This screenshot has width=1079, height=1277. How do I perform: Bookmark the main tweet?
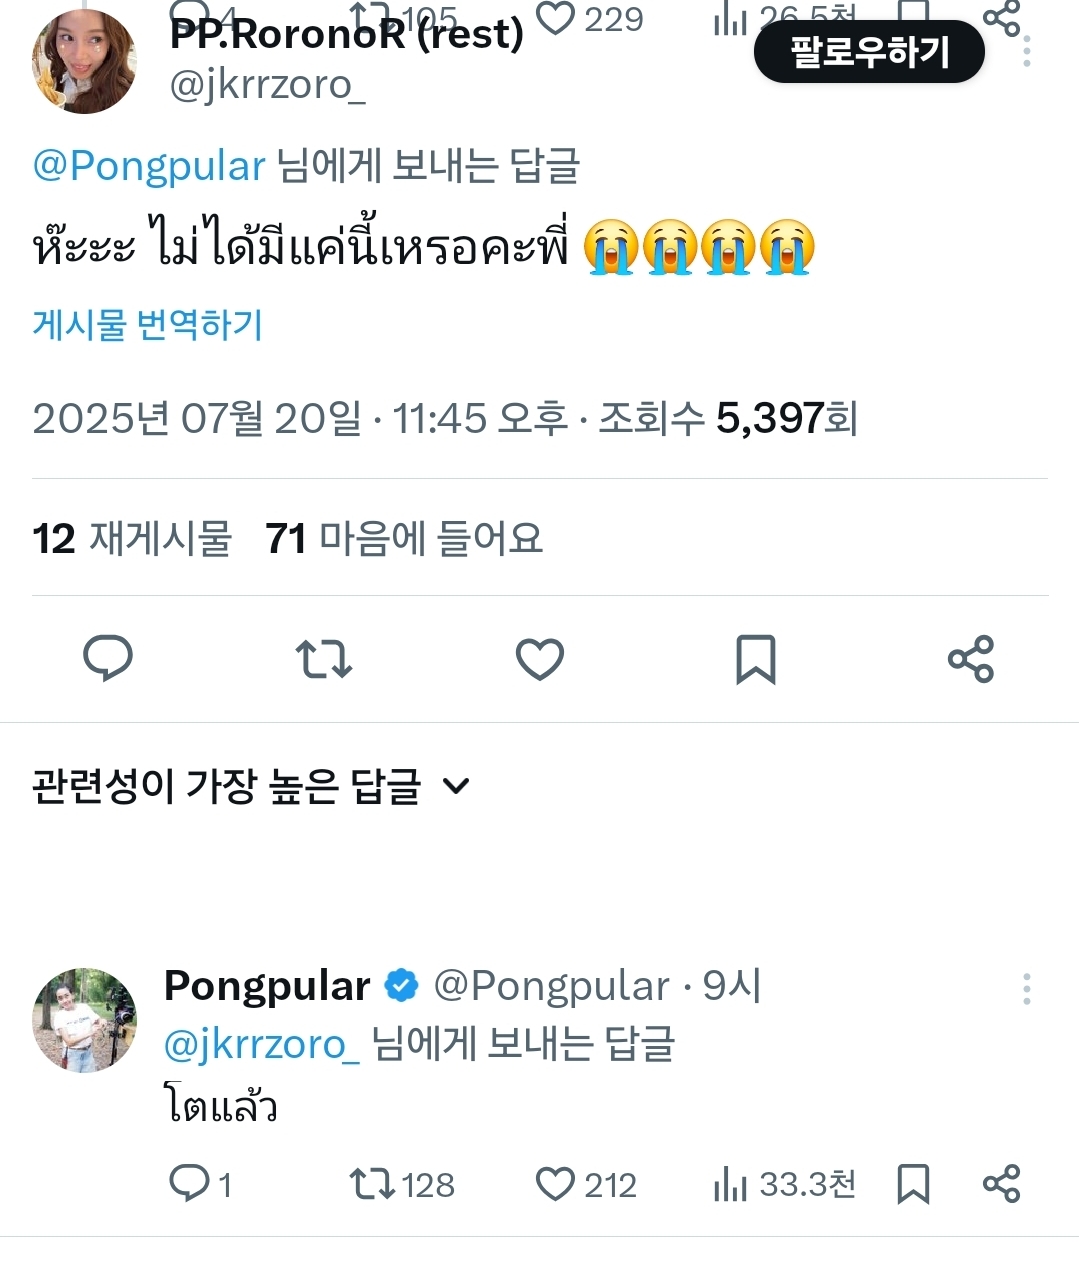point(756,659)
